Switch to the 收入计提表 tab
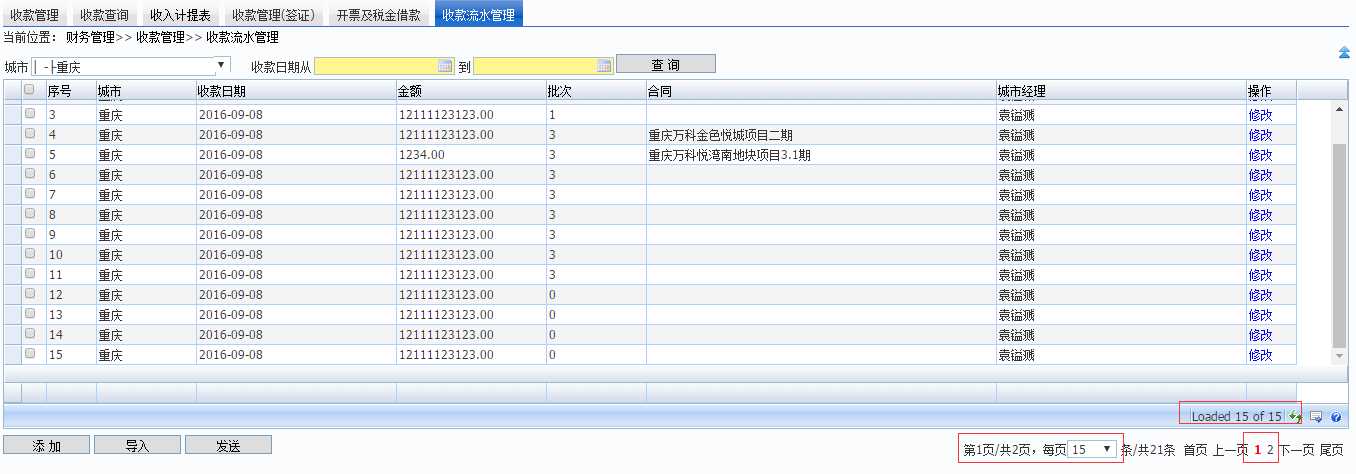Image resolution: width=1356 pixels, height=474 pixels. [181, 14]
